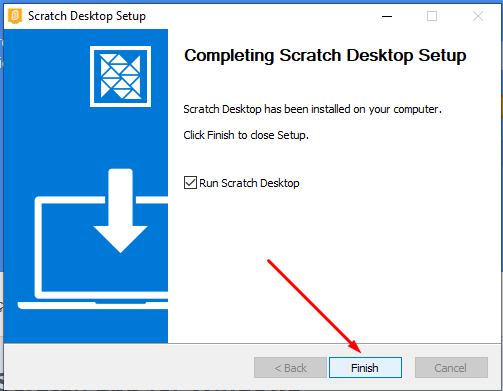Click the greyed-out maximize window square
The width and height of the screenshot is (503, 391).
[x=432, y=16]
